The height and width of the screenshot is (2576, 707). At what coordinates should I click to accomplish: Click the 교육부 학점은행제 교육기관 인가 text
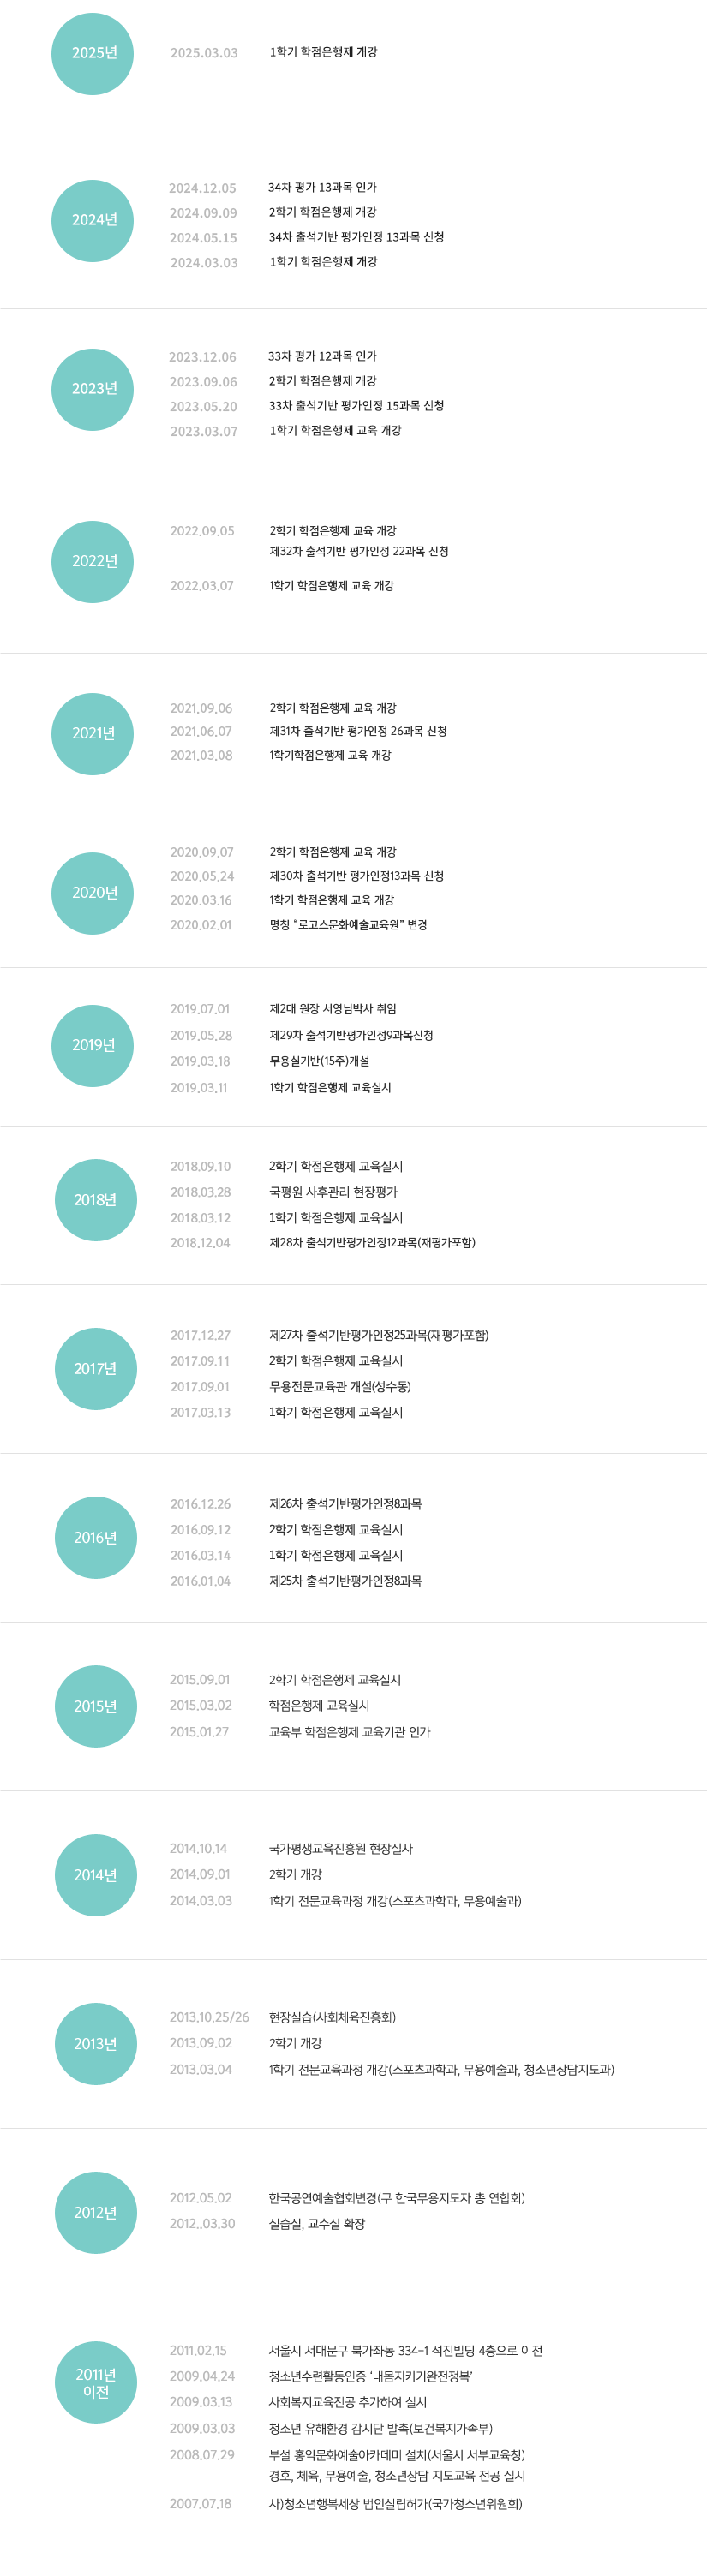tap(349, 1732)
